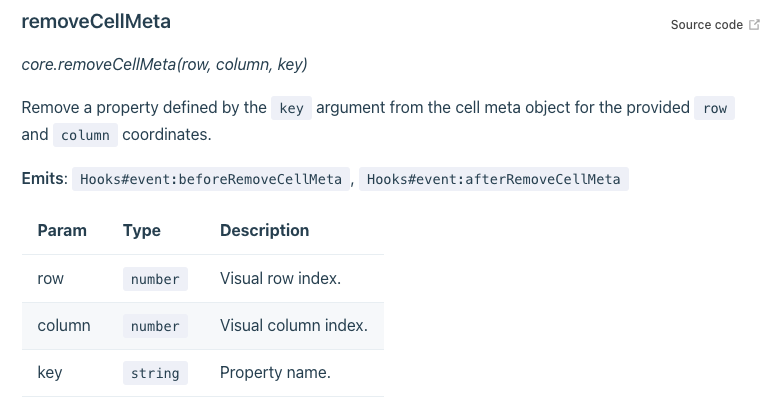The width and height of the screenshot is (781, 403).
Task: Open the Source code link
Action: pyautogui.click(x=706, y=25)
